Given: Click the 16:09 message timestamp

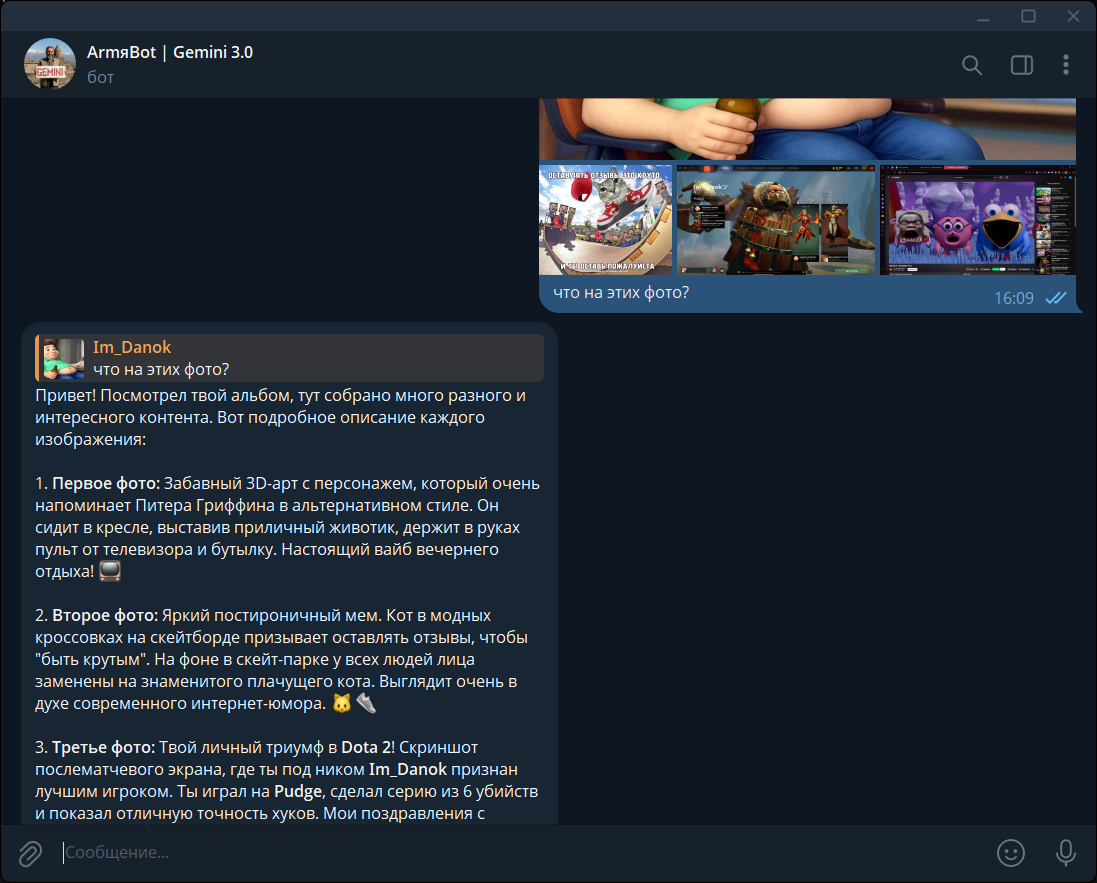Looking at the screenshot, I should 1014,298.
